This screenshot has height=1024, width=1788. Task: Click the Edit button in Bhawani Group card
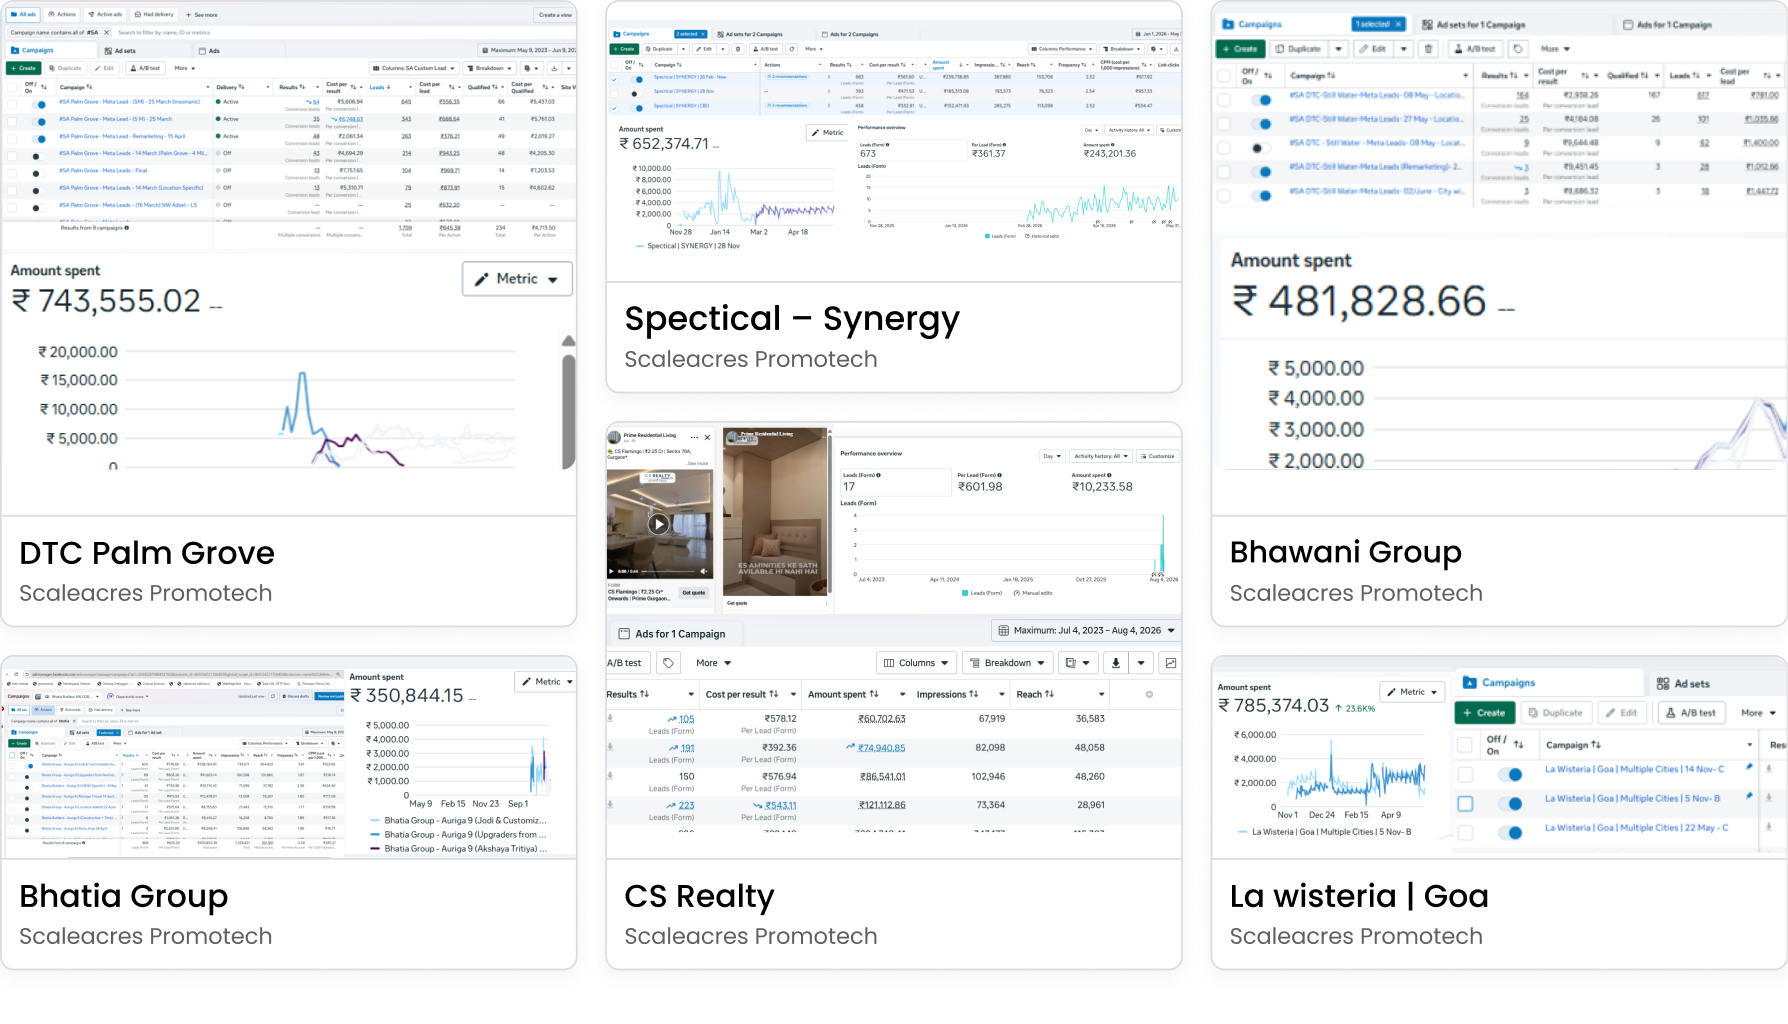point(1372,49)
